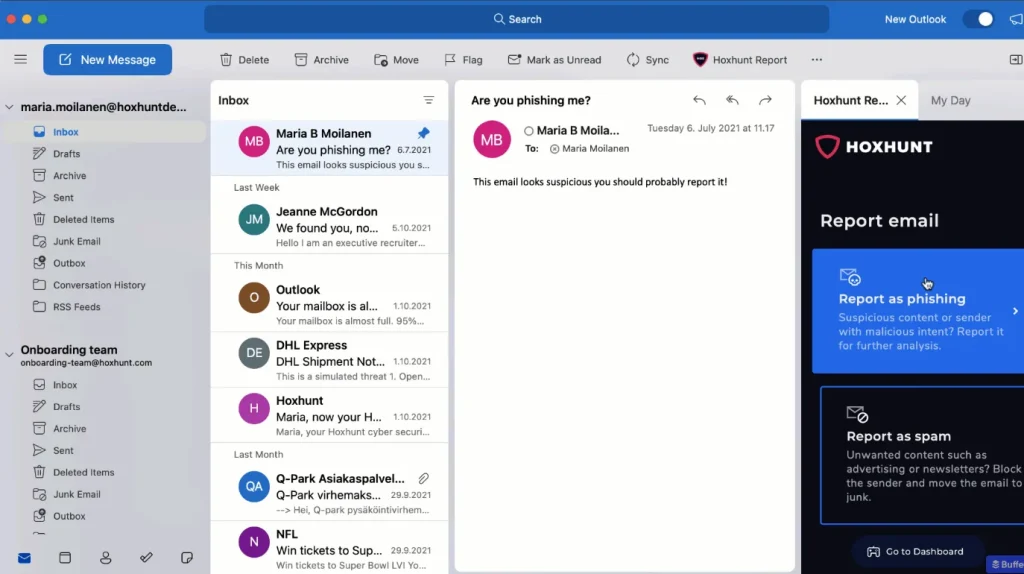Click Go to Dashboard button

(x=914, y=551)
